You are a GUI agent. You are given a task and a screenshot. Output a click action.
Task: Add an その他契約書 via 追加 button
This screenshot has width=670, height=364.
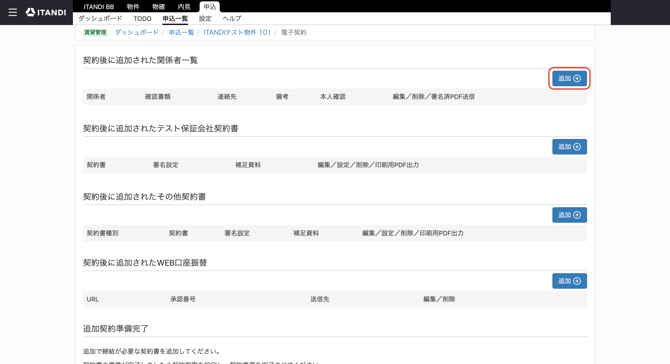pyautogui.click(x=569, y=215)
